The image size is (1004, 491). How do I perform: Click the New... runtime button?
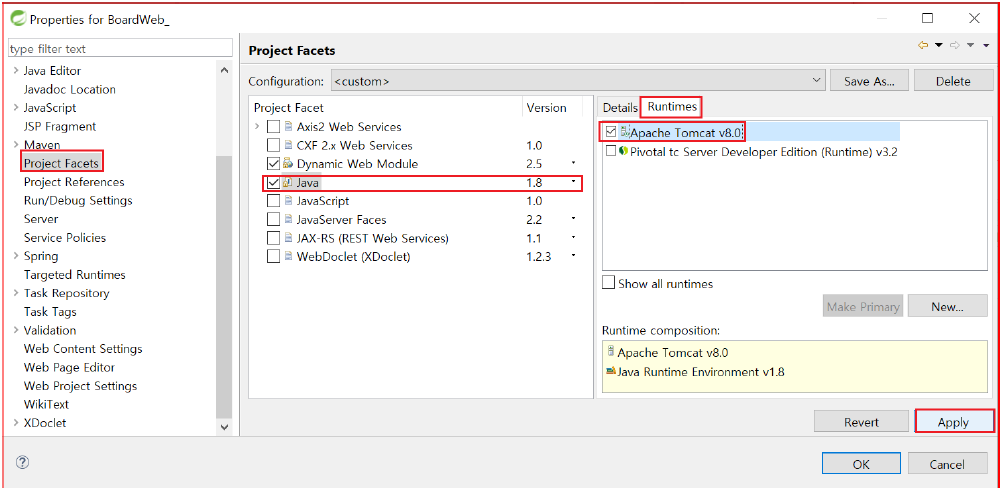click(x=947, y=307)
